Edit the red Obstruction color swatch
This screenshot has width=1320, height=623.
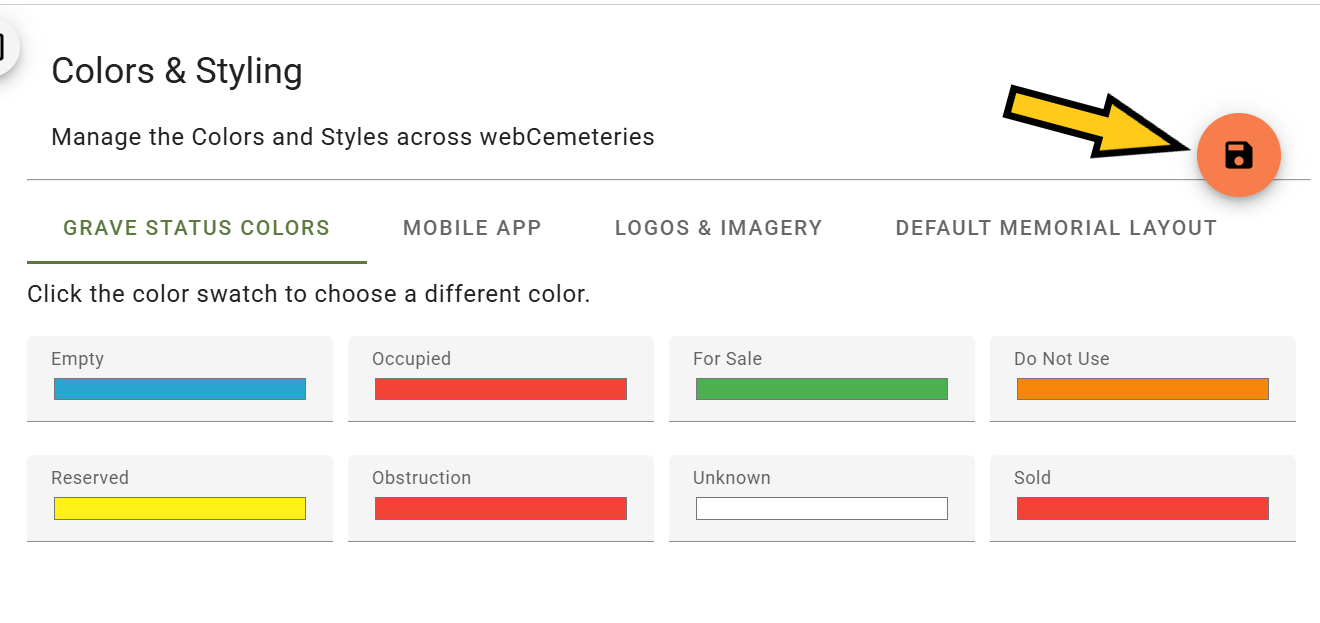tap(501, 508)
